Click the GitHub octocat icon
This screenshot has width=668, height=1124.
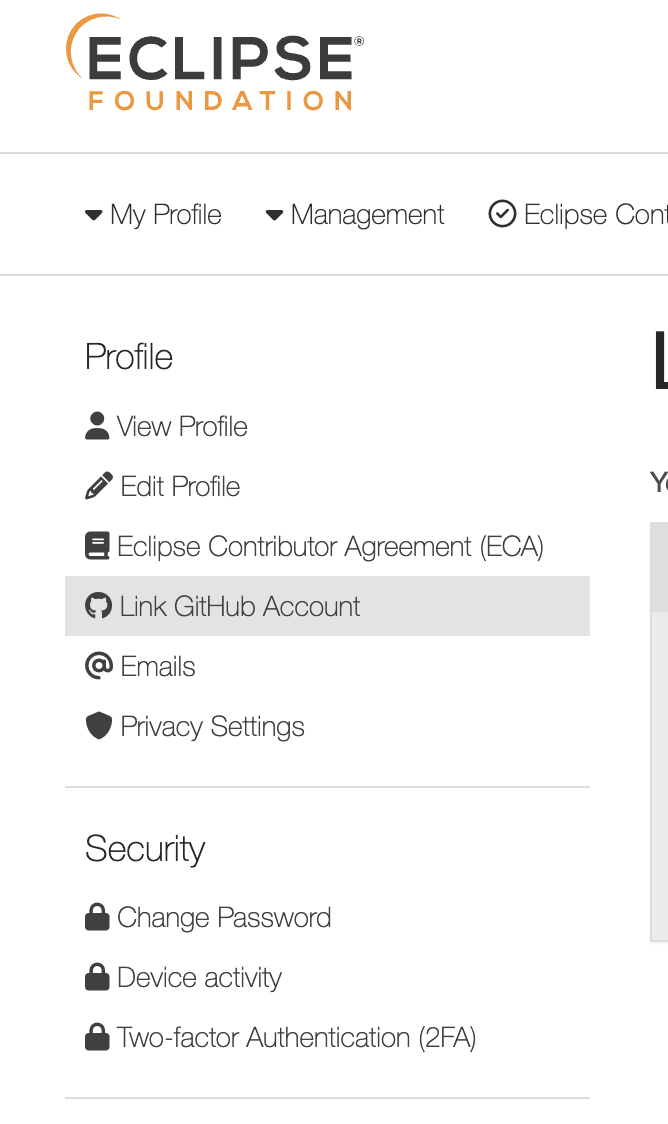[98, 606]
